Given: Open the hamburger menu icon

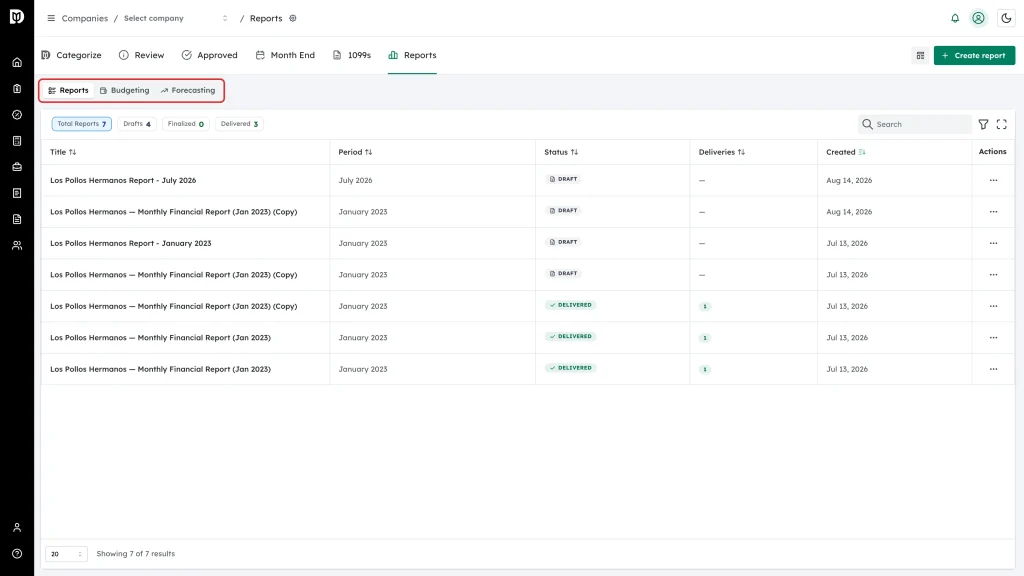Looking at the screenshot, I should pos(51,18).
